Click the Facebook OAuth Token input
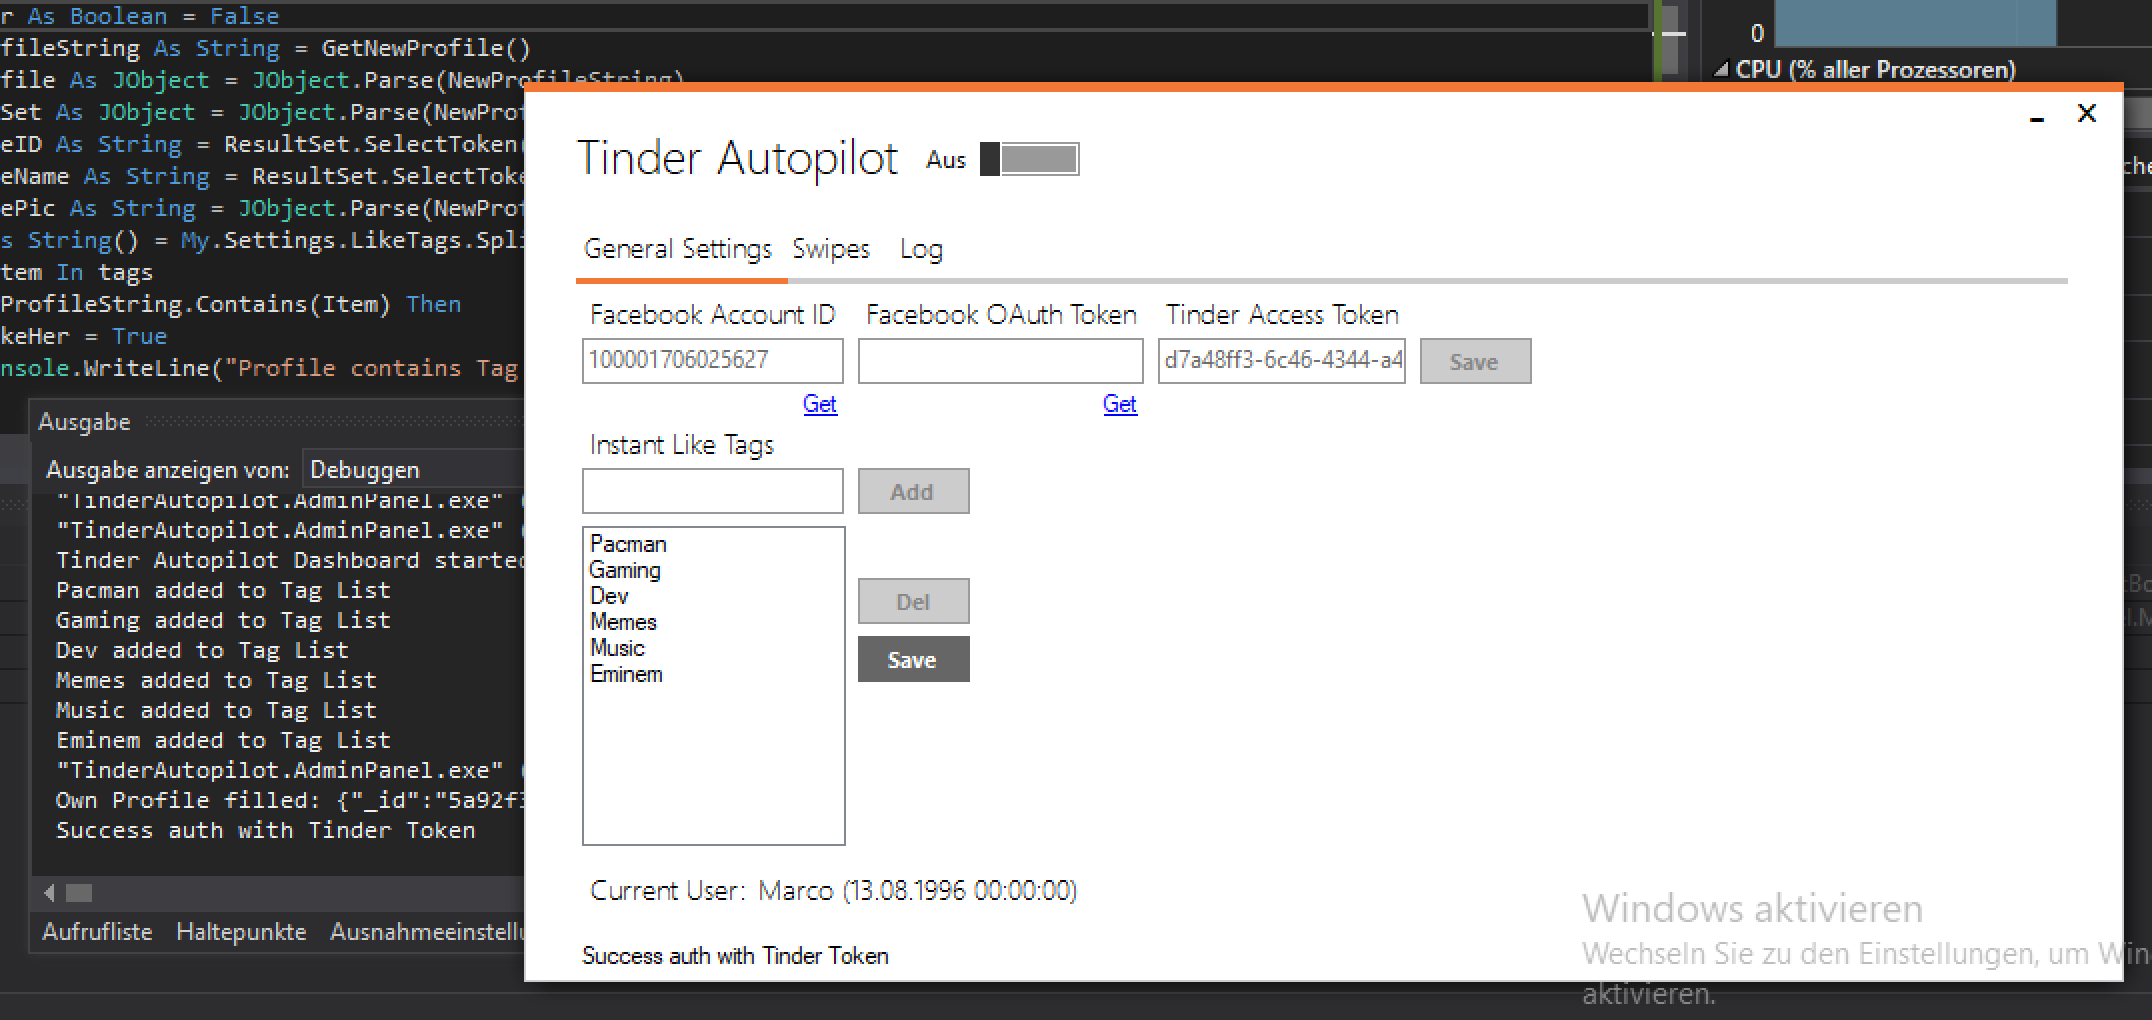 pyautogui.click(x=1000, y=361)
